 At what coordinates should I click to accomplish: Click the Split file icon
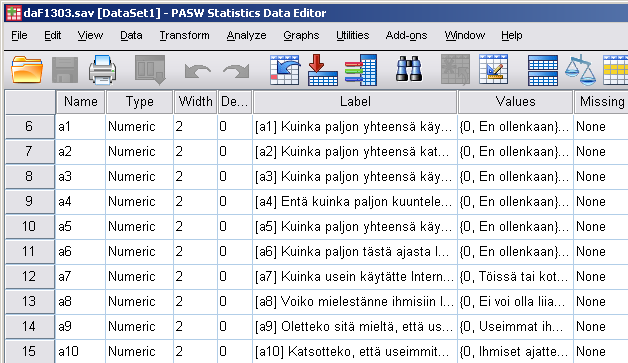tap(543, 70)
